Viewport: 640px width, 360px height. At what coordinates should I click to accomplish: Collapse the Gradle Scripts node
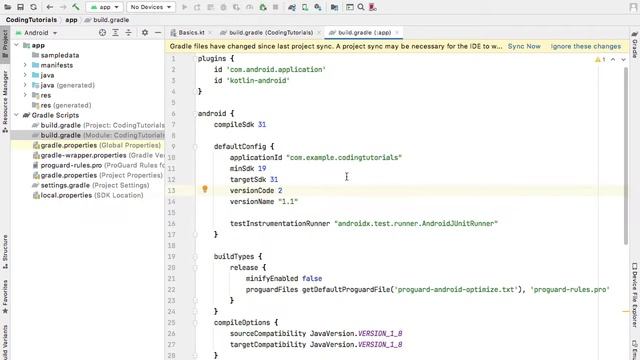tap(17, 115)
